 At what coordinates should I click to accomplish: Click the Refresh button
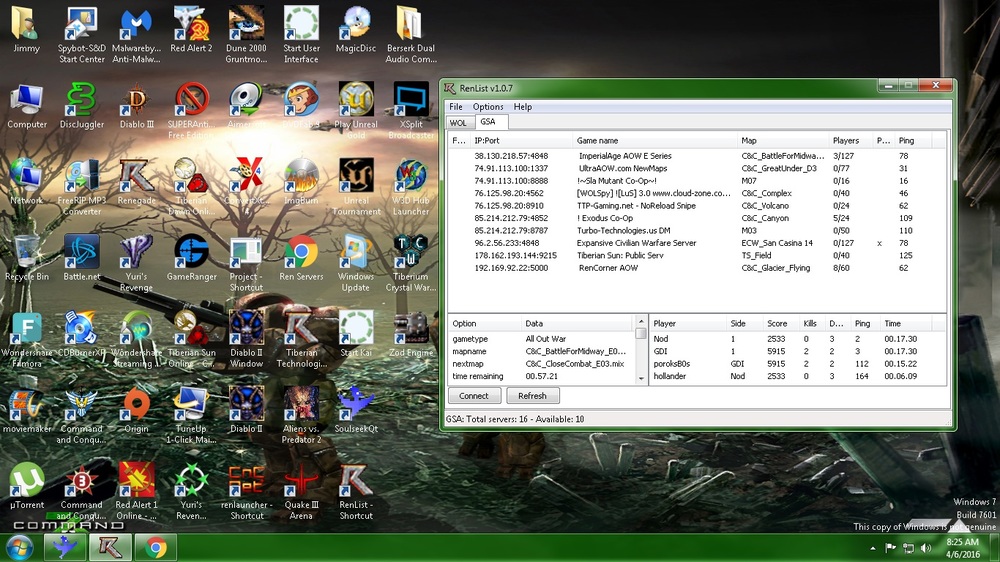point(533,396)
